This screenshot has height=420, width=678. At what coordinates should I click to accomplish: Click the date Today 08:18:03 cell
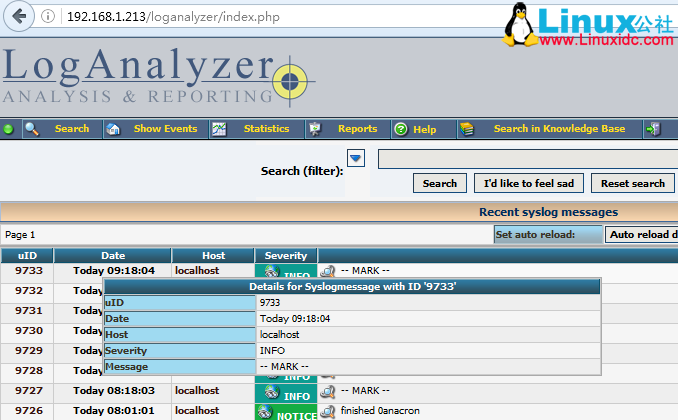tap(114, 391)
